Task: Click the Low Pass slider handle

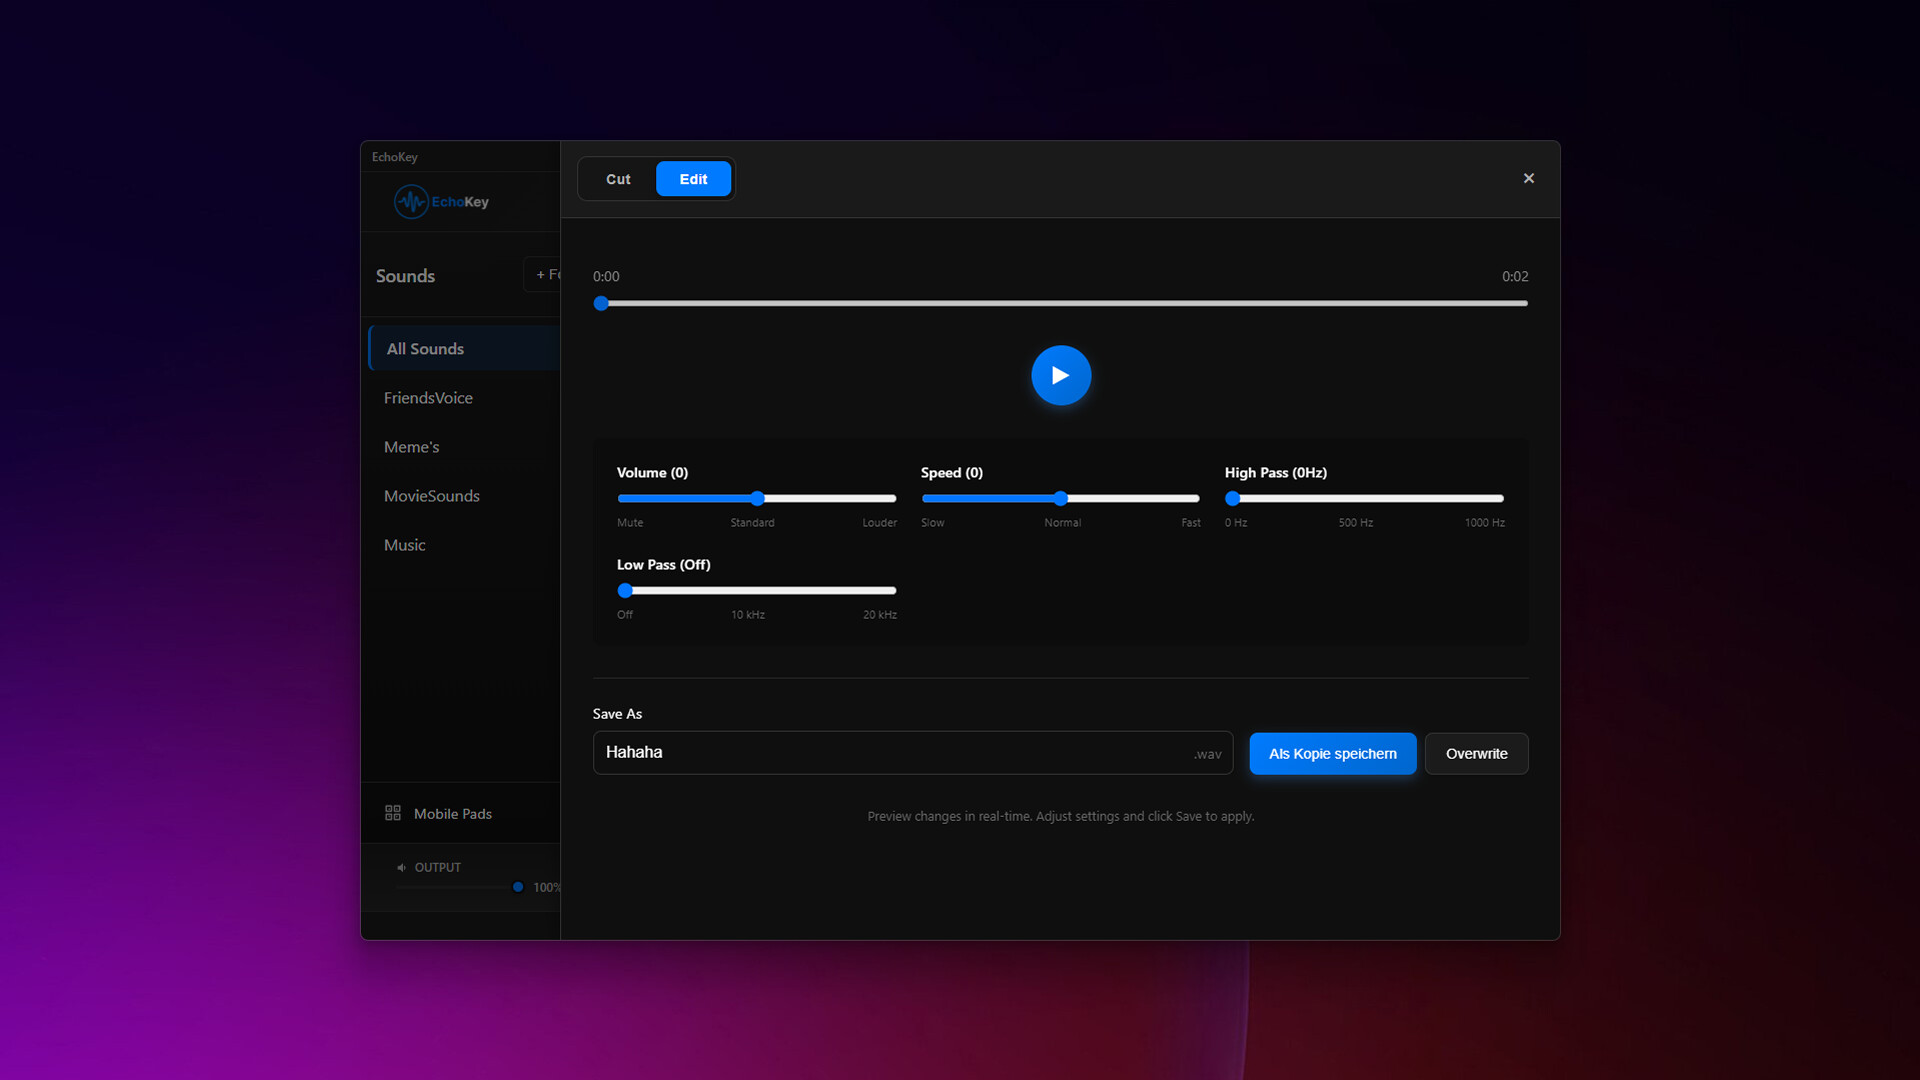Action: point(625,590)
